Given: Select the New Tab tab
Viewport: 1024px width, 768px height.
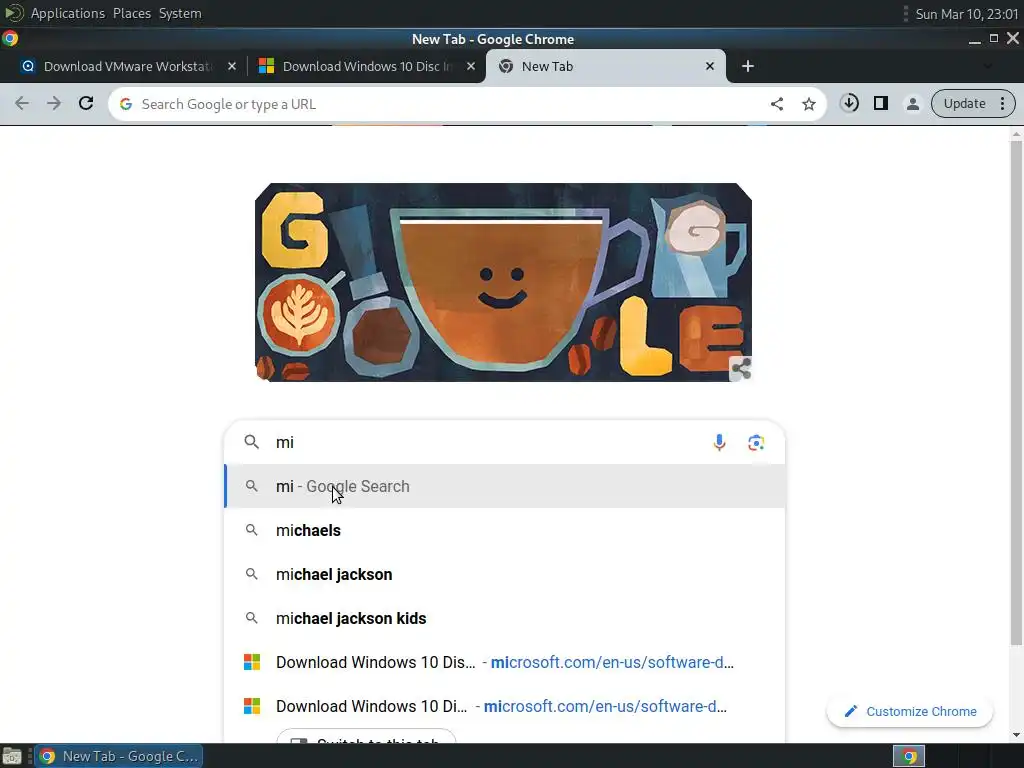Looking at the screenshot, I should point(605,66).
